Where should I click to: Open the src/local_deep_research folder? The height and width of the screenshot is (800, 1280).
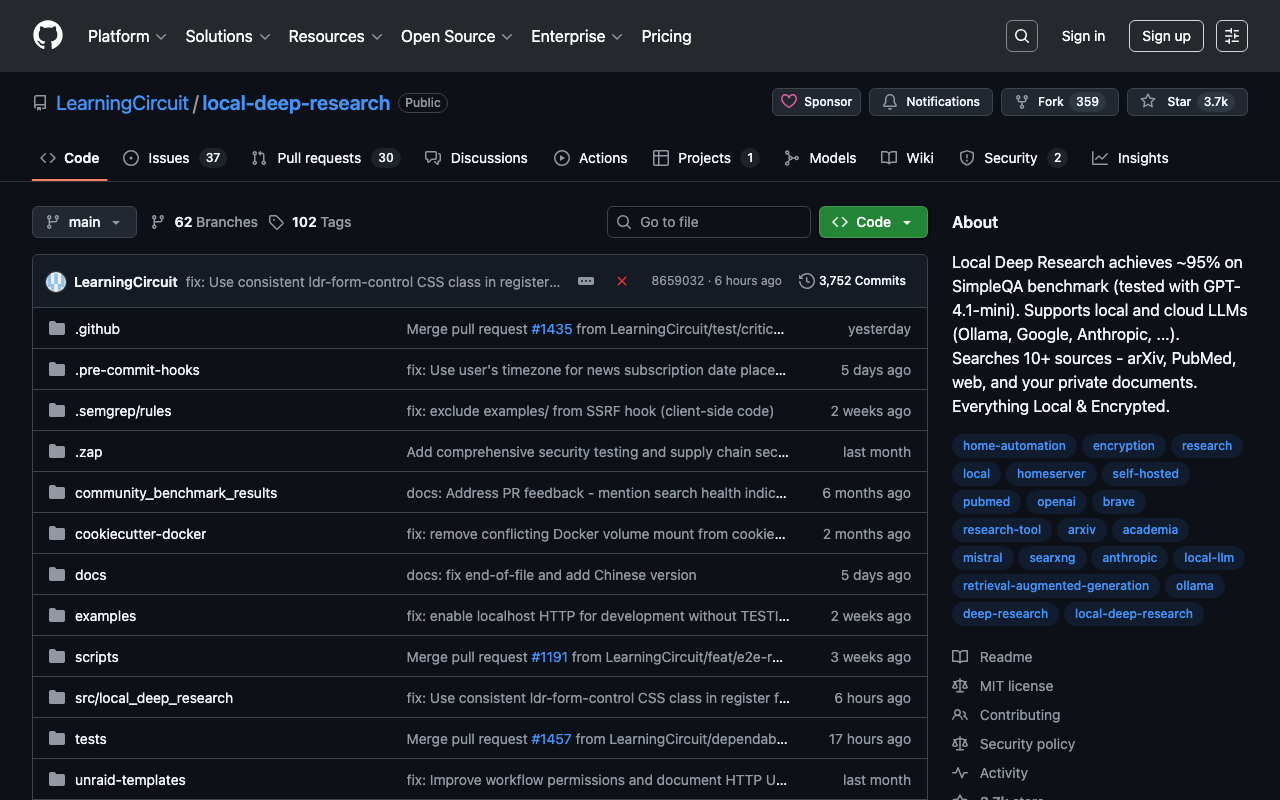pos(154,698)
